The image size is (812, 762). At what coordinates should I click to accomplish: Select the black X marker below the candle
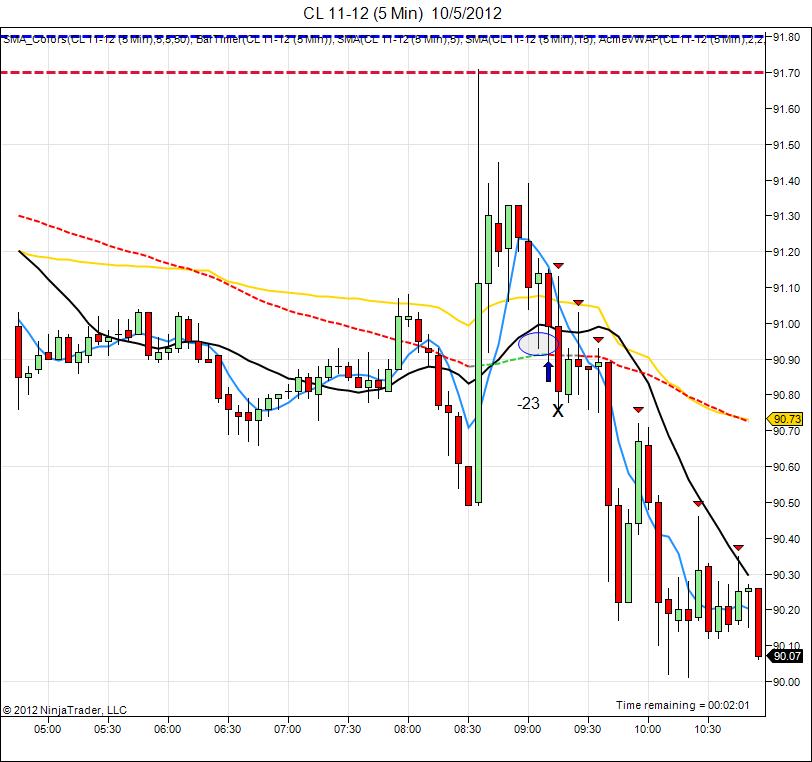click(x=558, y=411)
